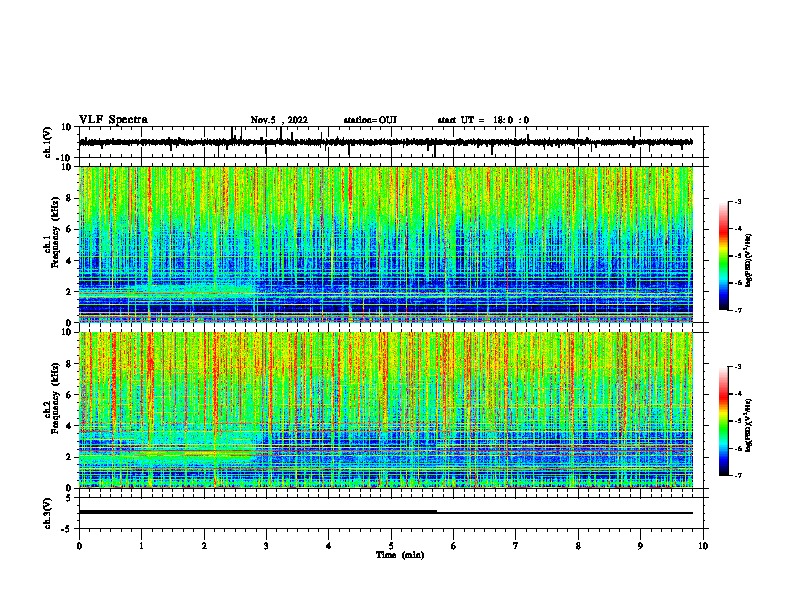This screenshot has width=792, height=612.
Task: Click the 'VLF Spectra' title text
Action: click(x=113, y=120)
